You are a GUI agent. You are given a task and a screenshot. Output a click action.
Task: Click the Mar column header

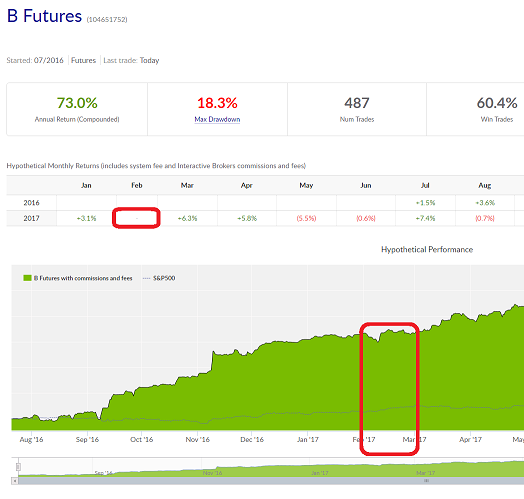(x=187, y=185)
